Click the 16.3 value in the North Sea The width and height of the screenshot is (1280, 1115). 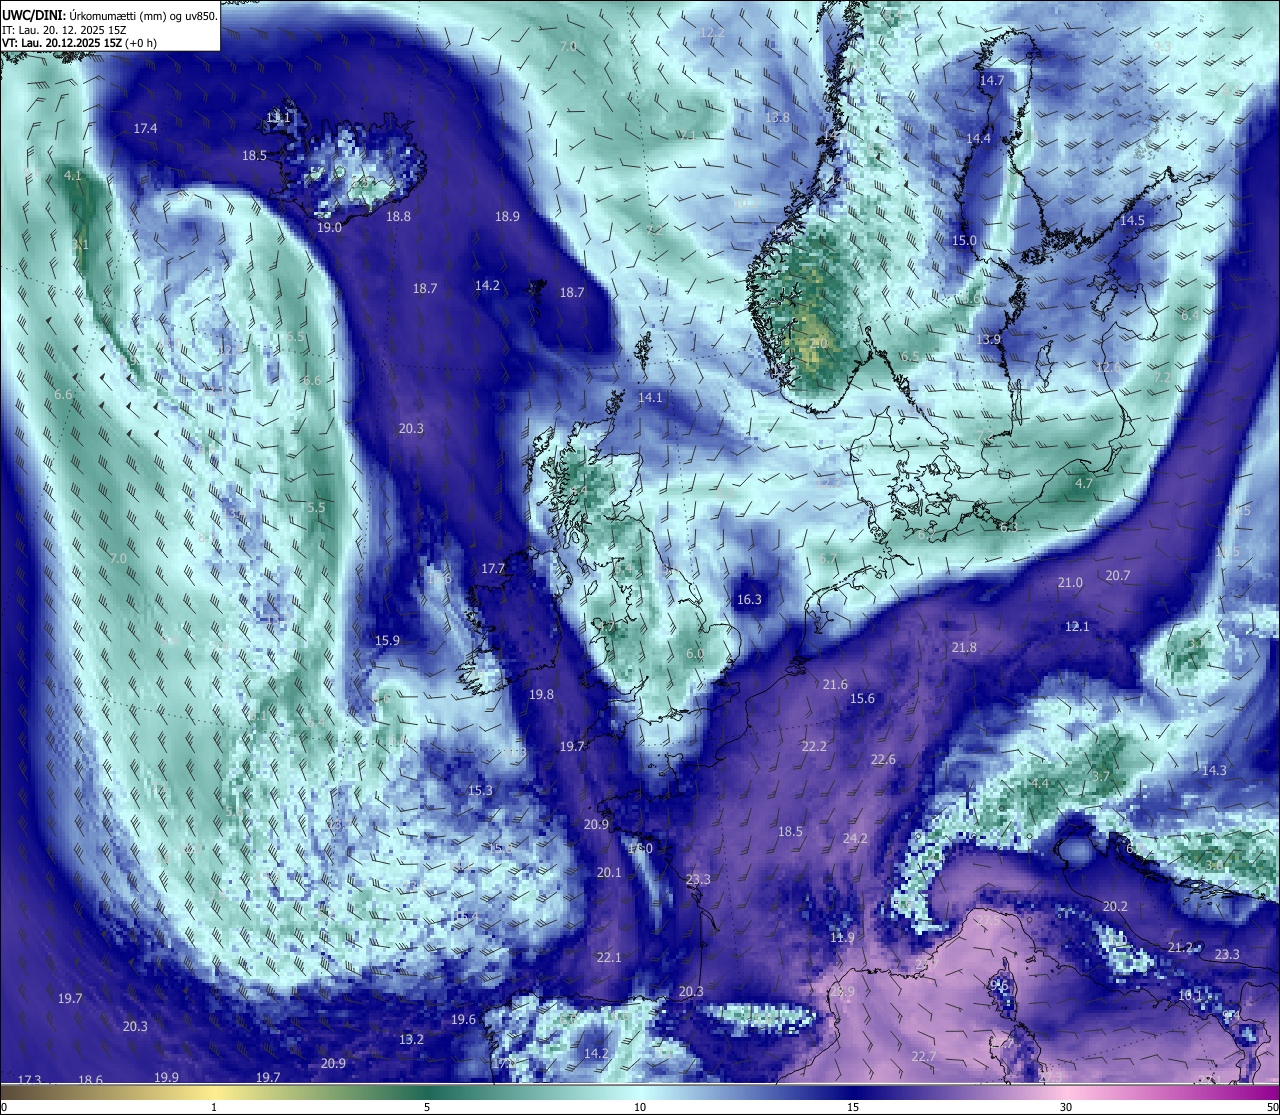[x=749, y=599]
